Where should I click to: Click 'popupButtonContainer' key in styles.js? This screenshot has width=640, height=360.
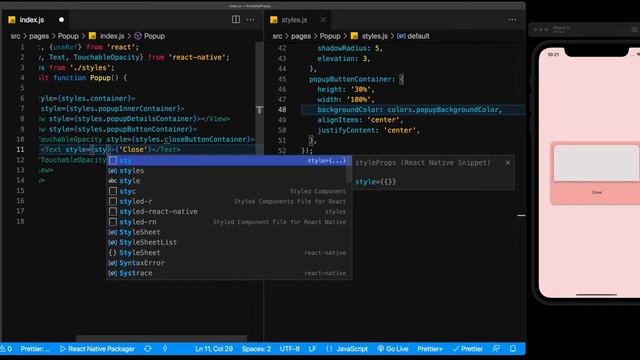[x=350, y=79]
